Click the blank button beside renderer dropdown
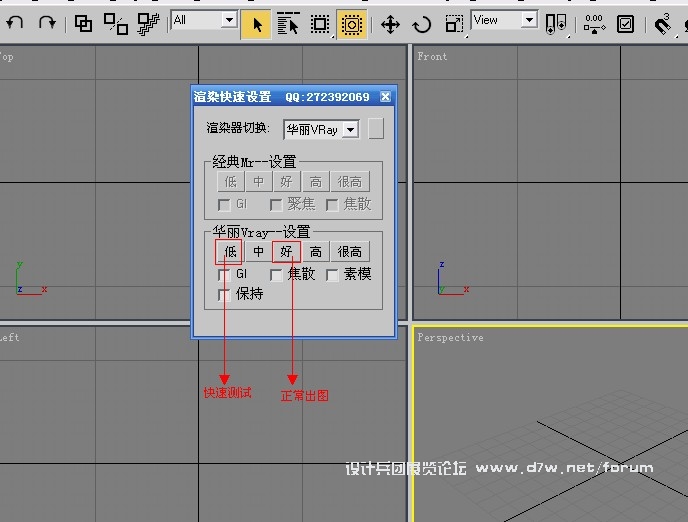The image size is (688, 522). pyautogui.click(x=376, y=129)
